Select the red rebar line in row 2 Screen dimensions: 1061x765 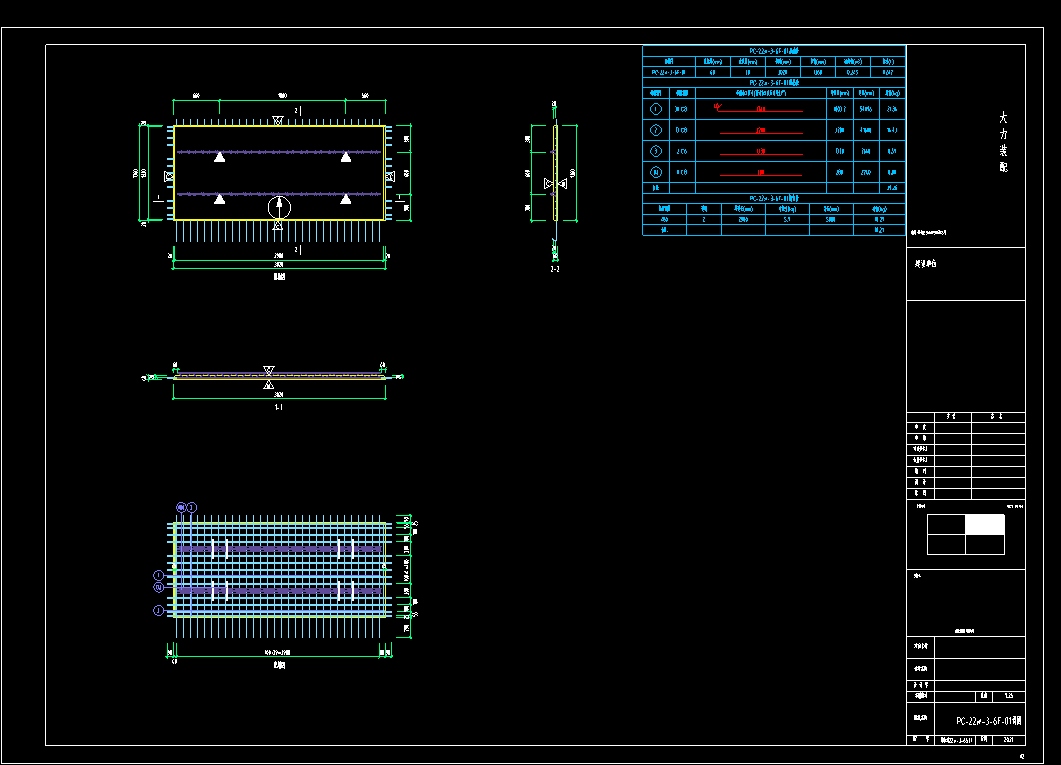(x=761, y=133)
